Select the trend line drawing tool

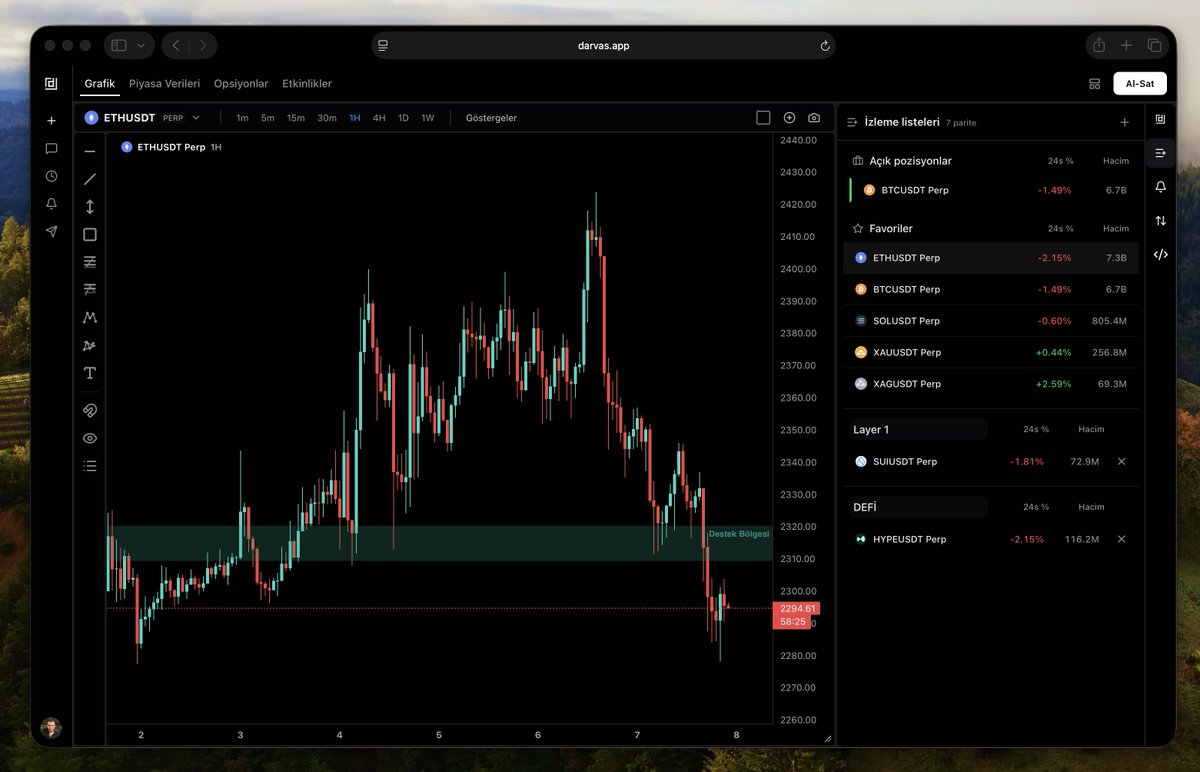click(90, 179)
